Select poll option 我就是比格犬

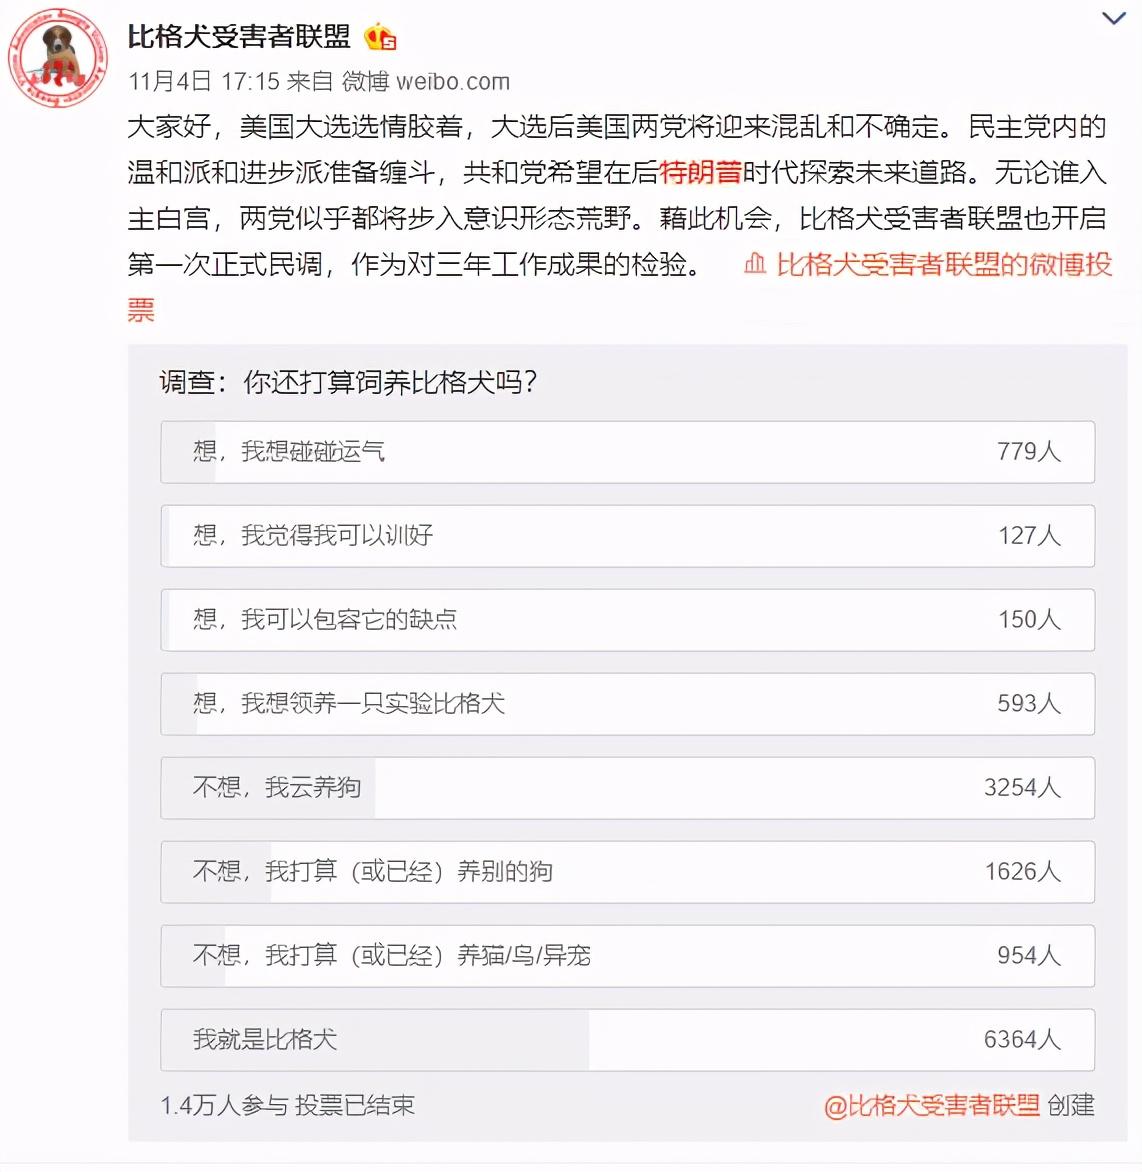point(627,1040)
